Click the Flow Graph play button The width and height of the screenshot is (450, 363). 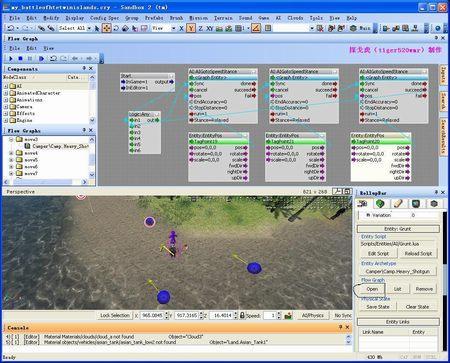coord(11,59)
